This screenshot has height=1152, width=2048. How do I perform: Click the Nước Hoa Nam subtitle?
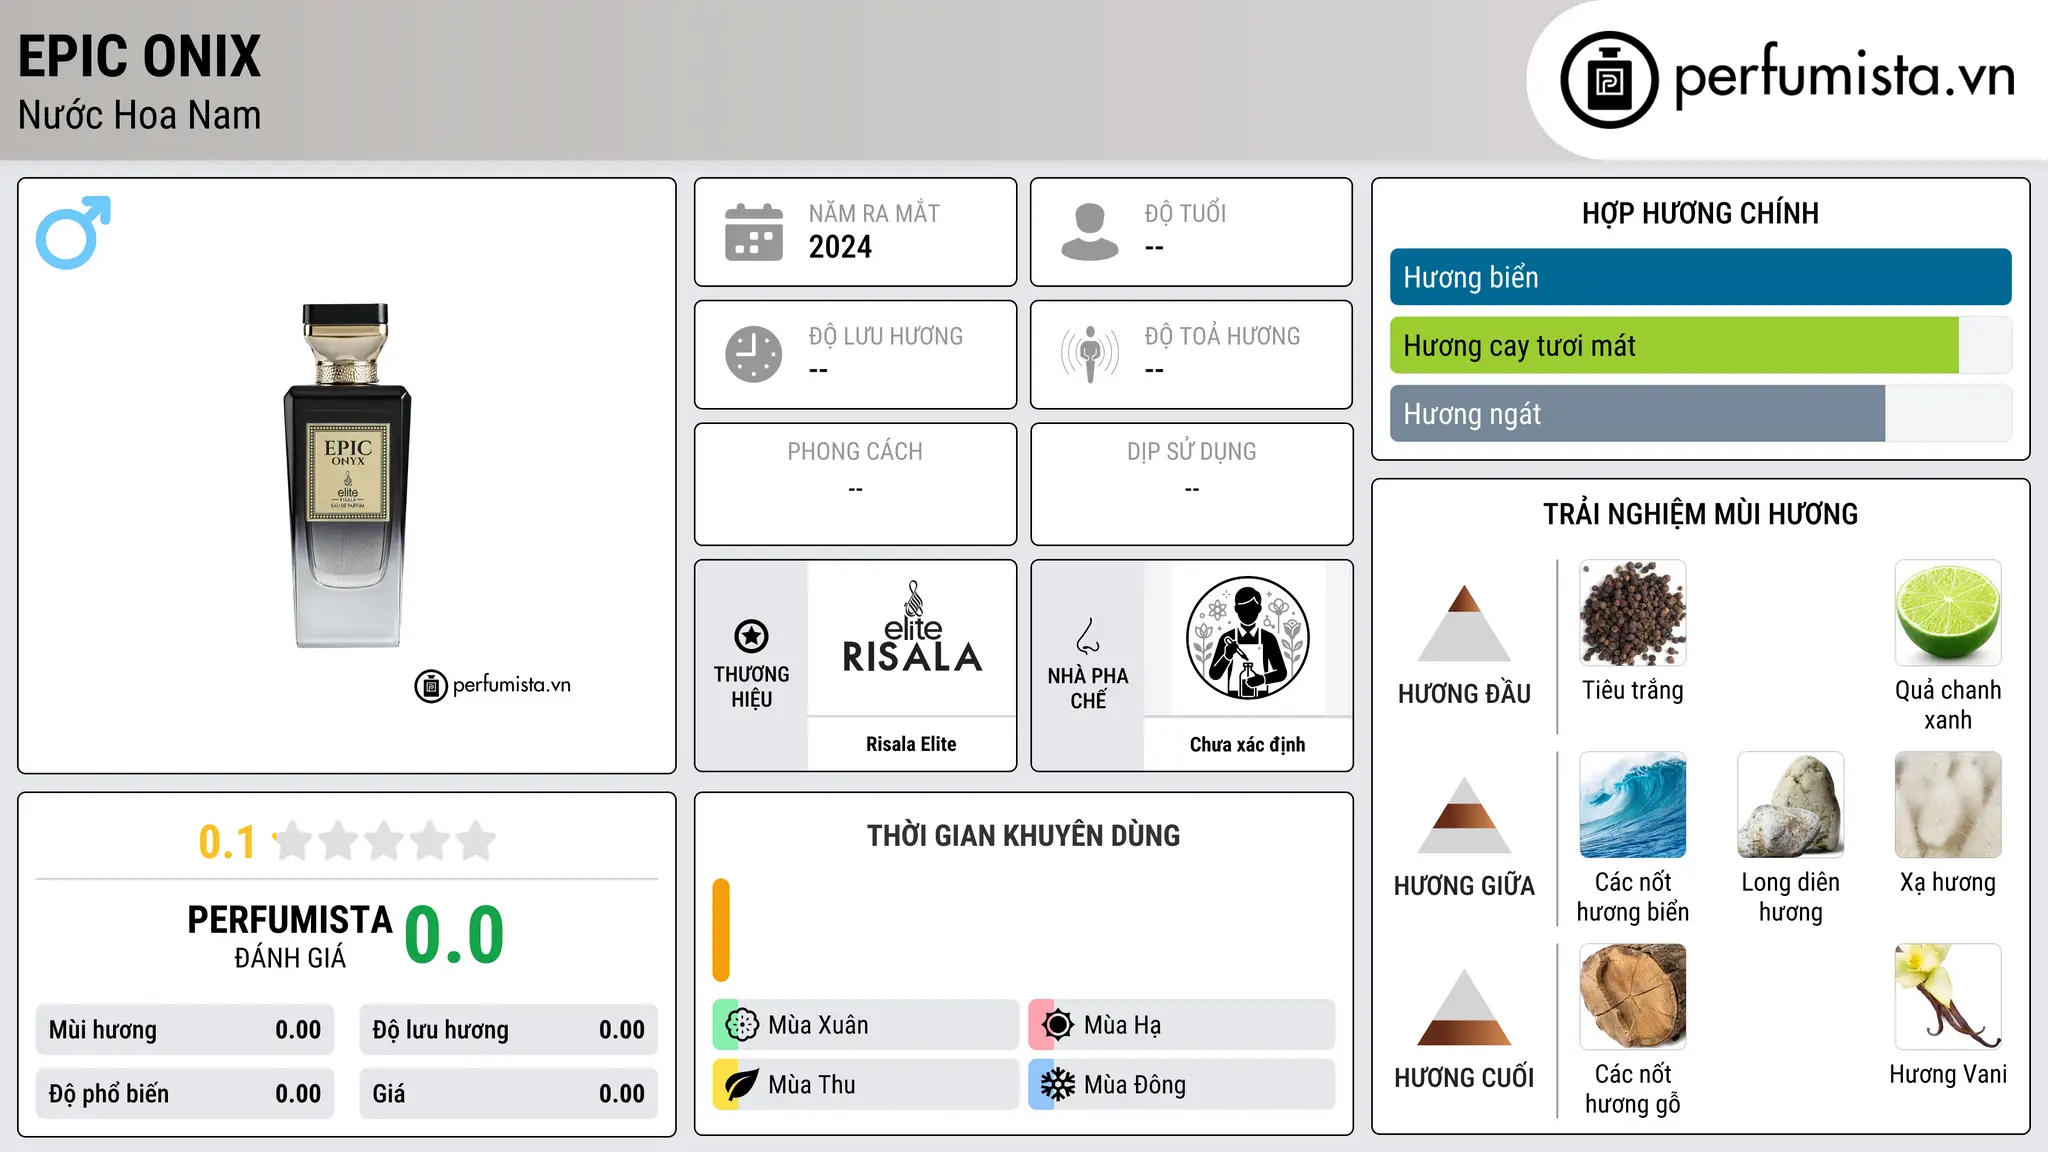point(139,115)
